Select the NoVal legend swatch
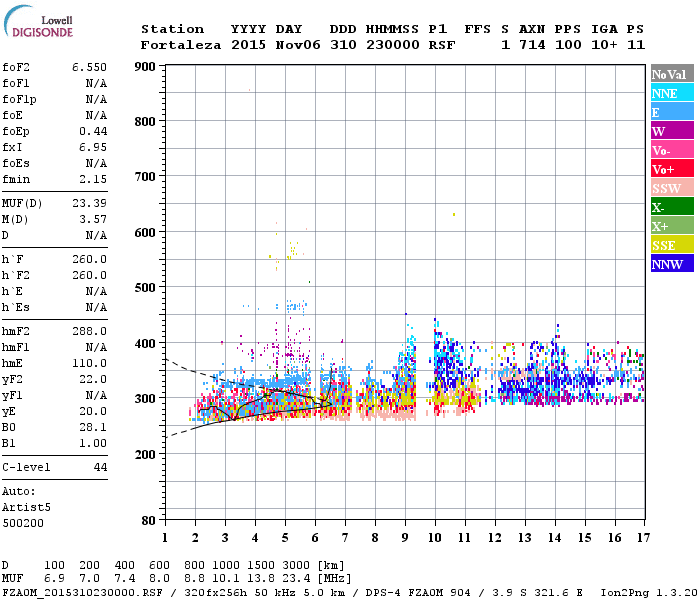Screen dimensions: 700x600 672,74
